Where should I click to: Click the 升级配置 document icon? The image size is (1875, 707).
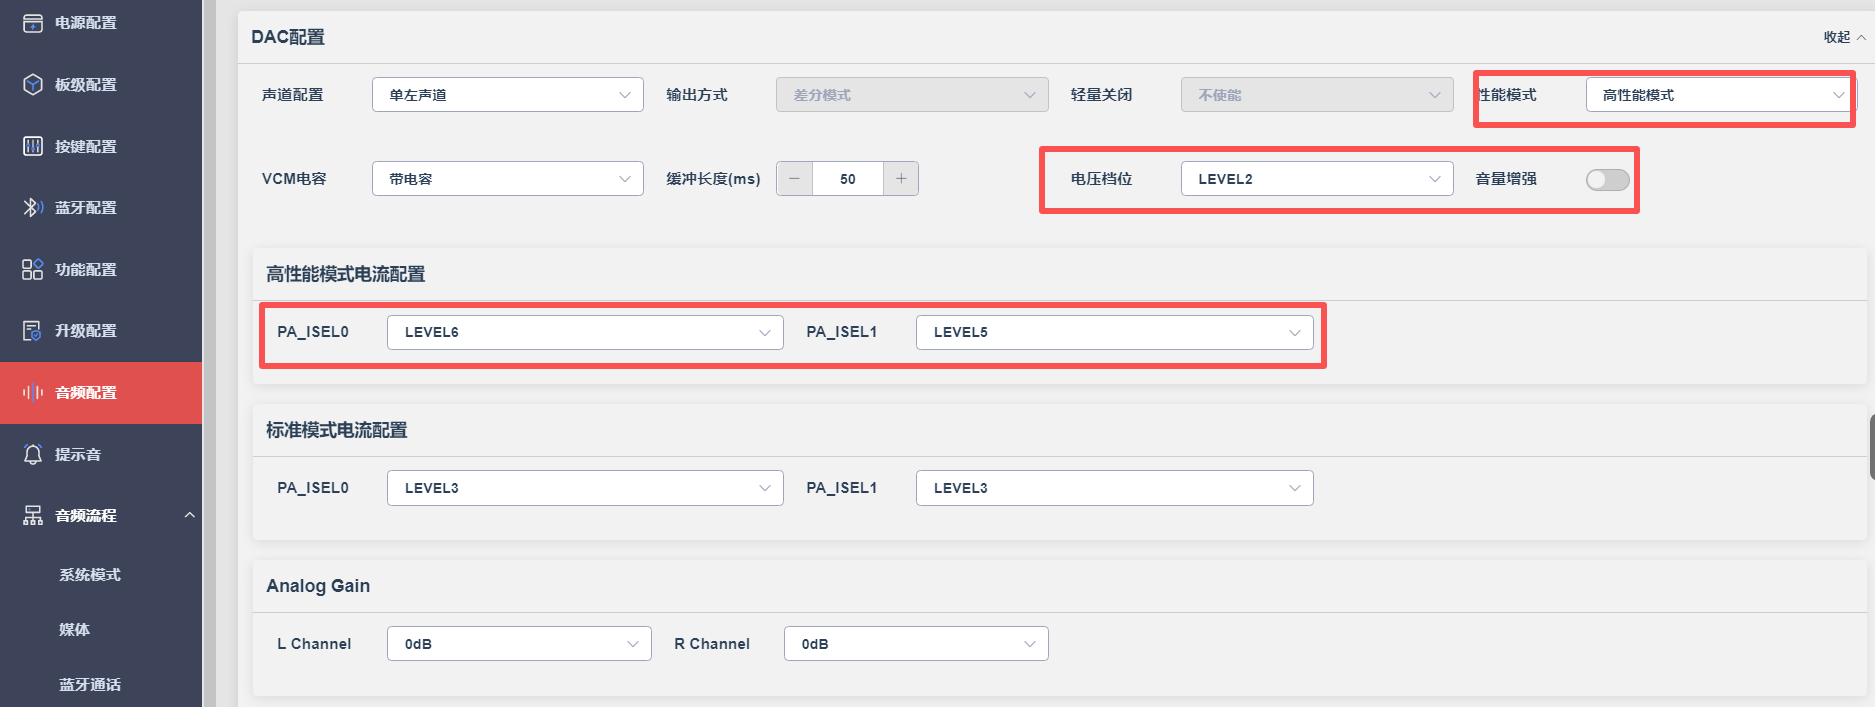click(33, 330)
